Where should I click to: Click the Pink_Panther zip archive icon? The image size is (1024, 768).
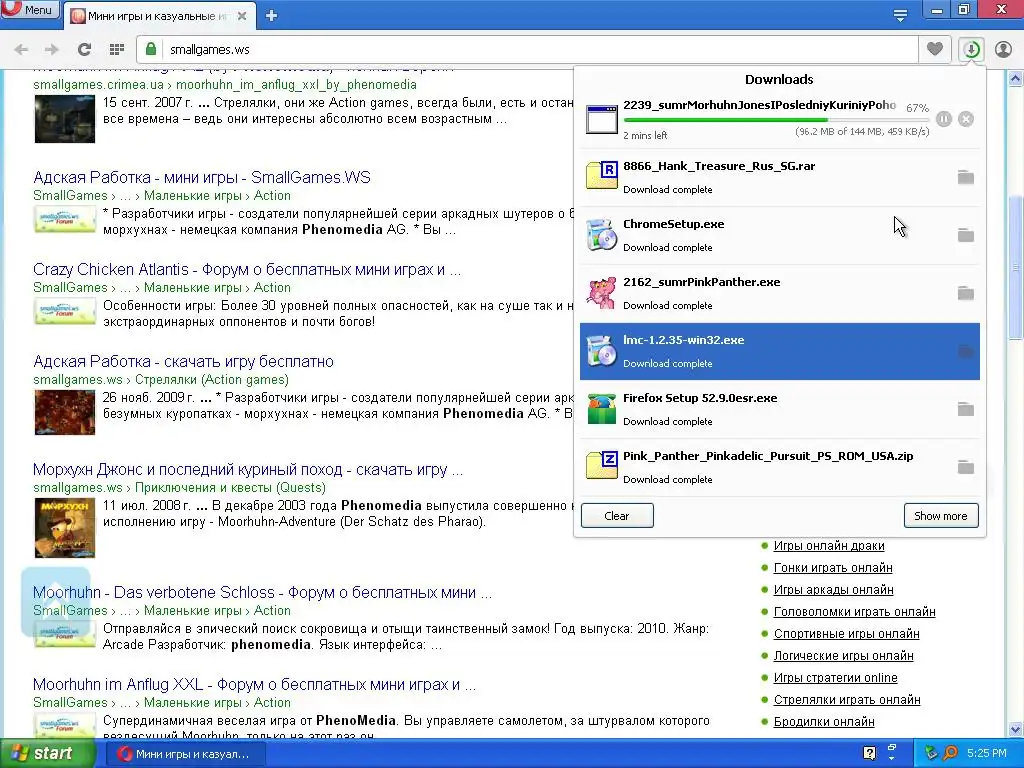click(x=601, y=466)
